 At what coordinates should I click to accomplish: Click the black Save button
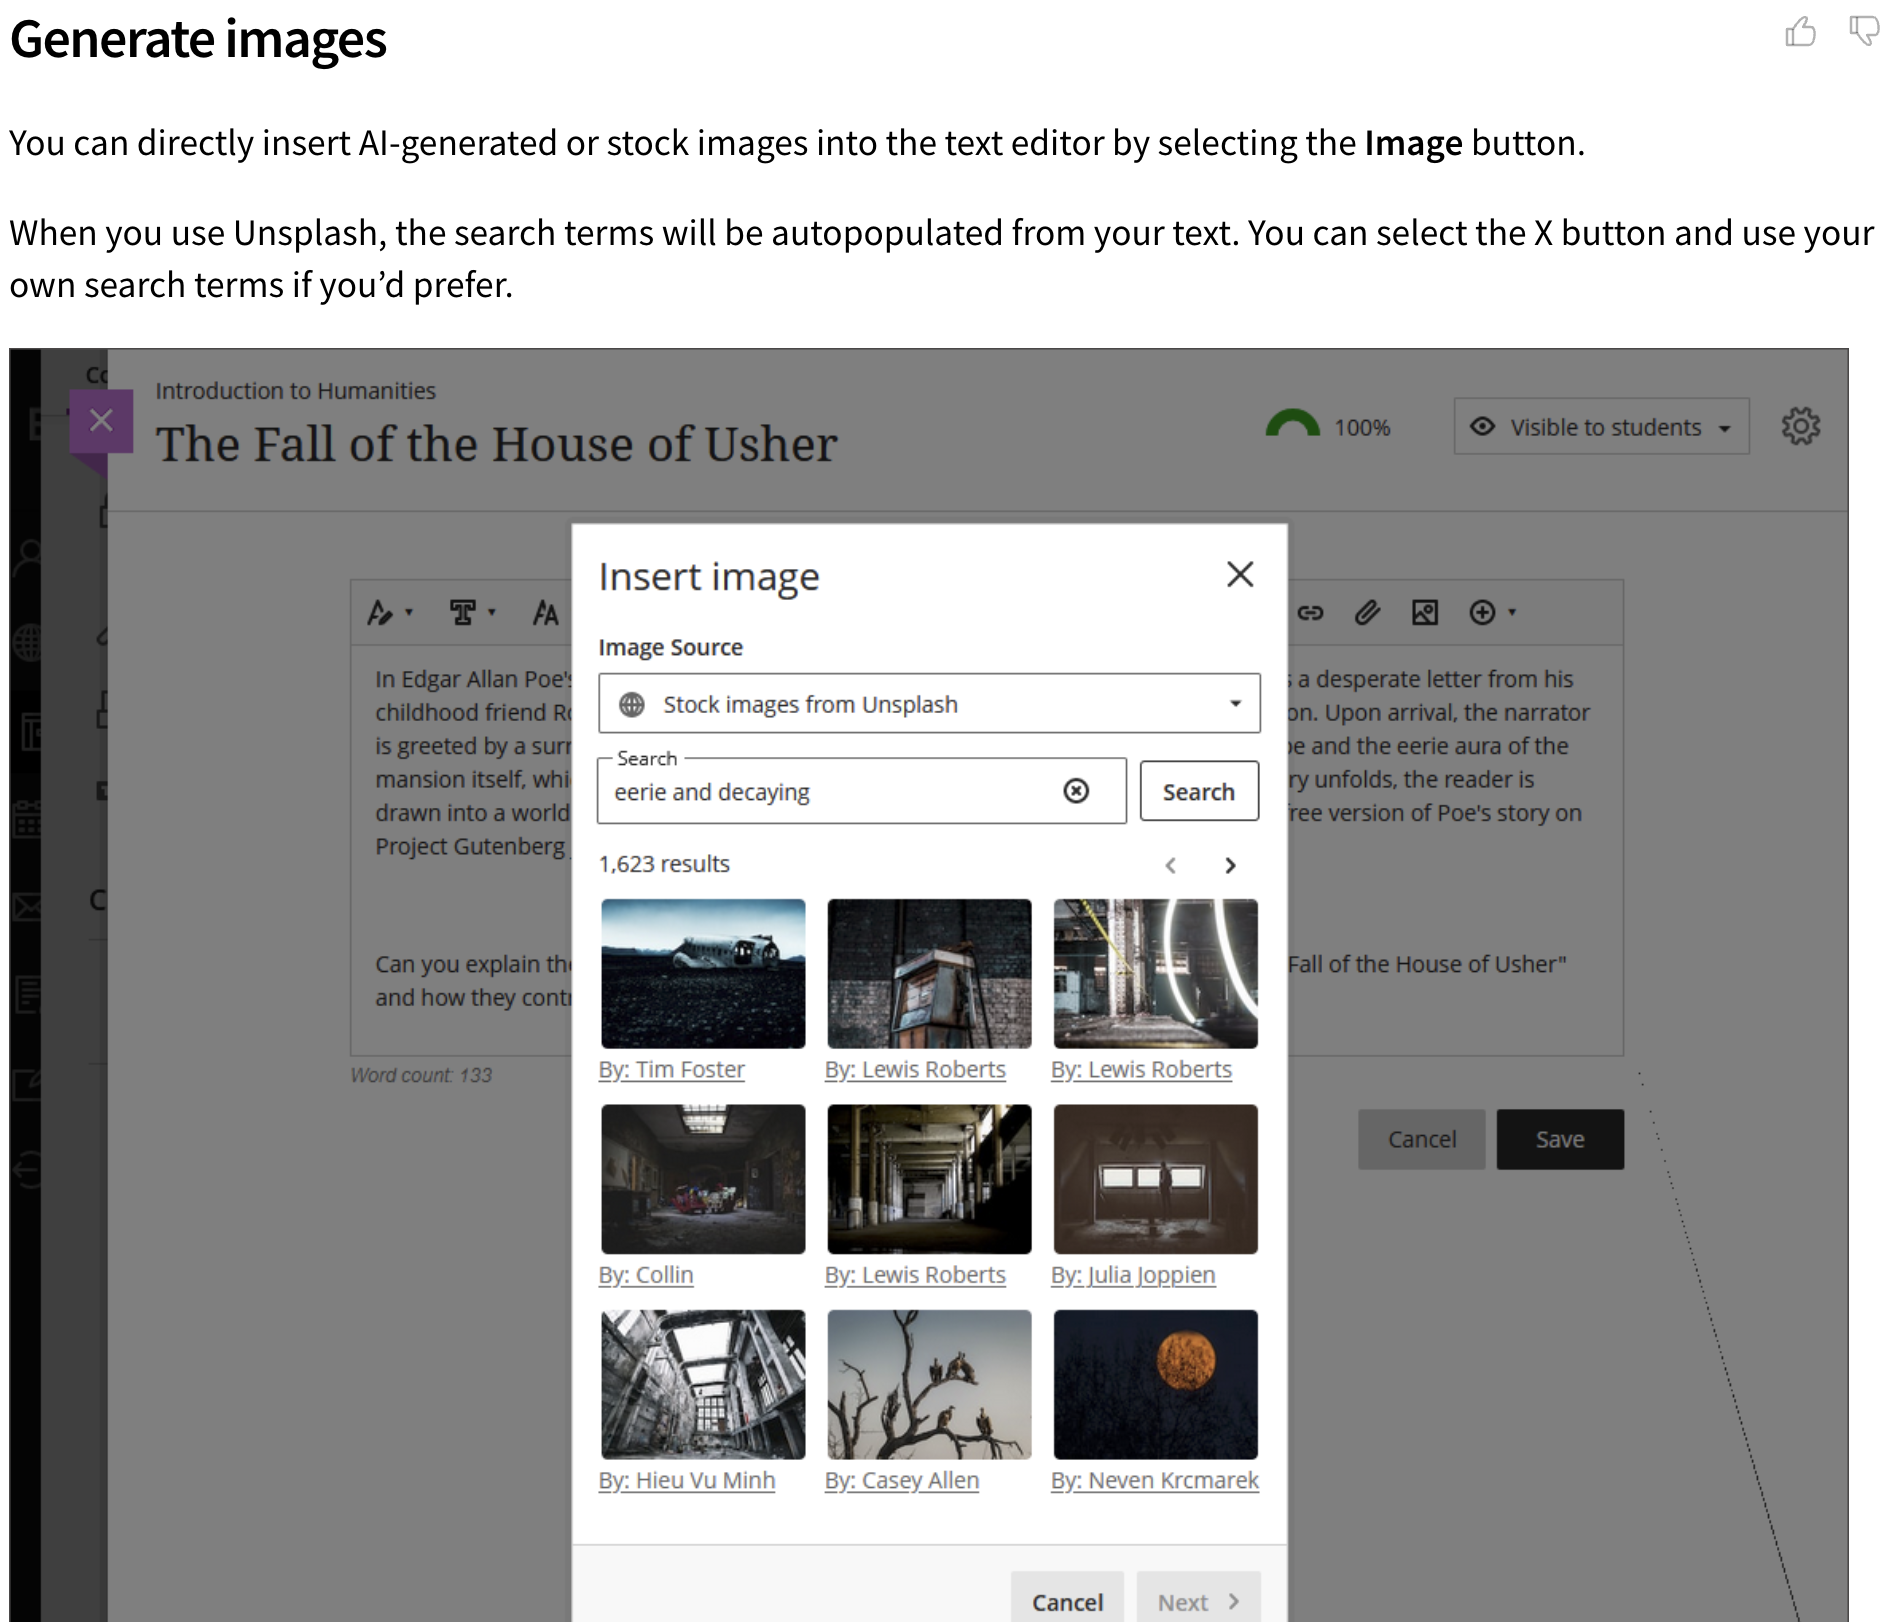click(1559, 1139)
